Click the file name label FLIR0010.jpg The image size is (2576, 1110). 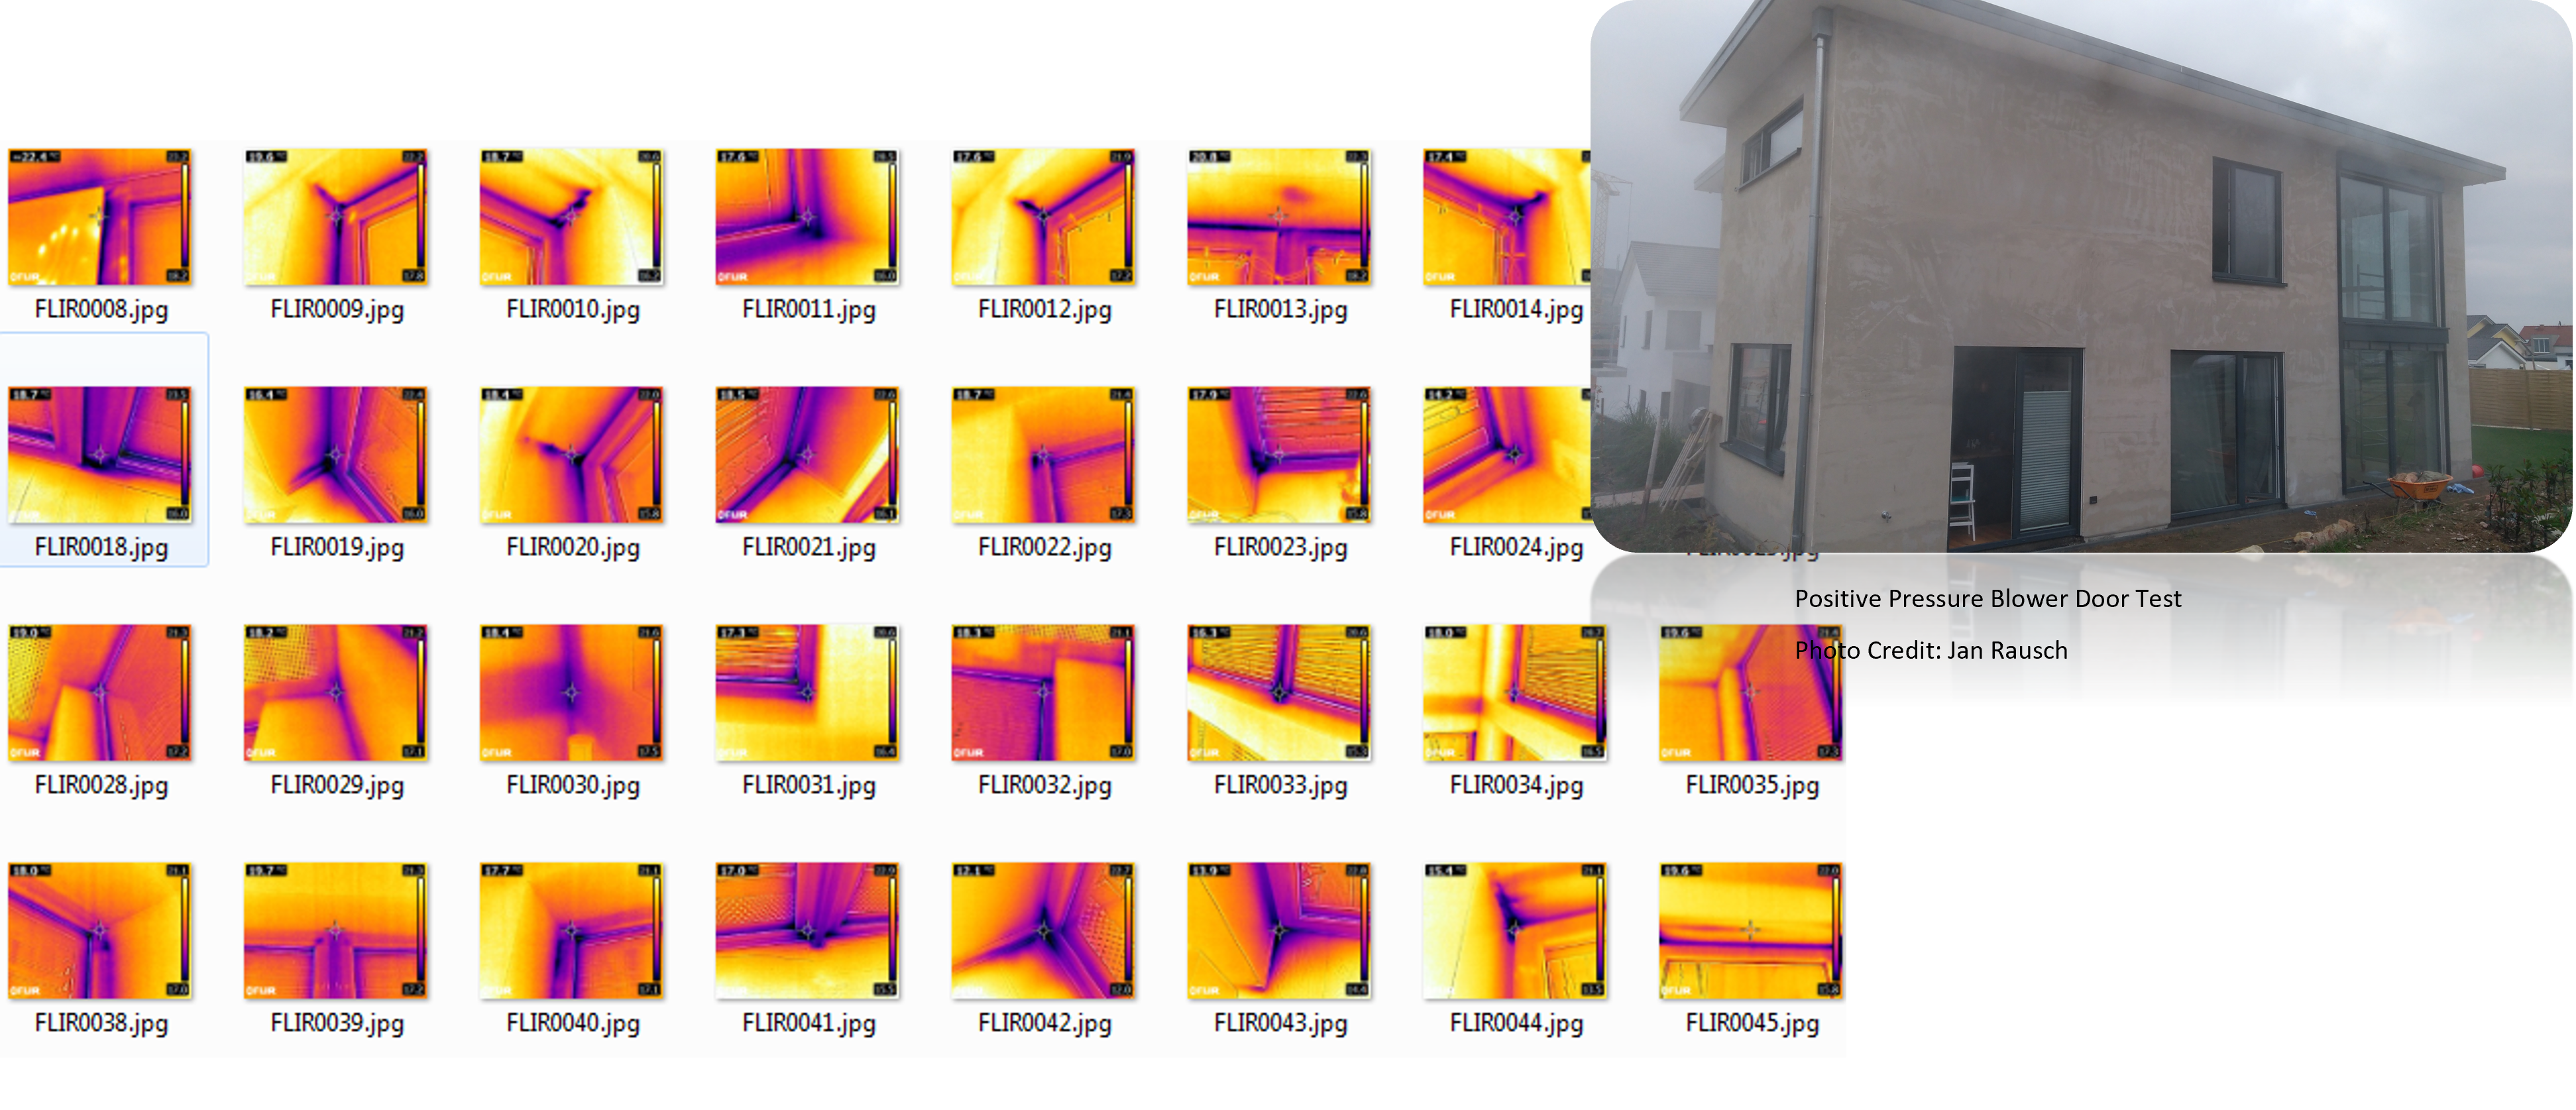[x=573, y=310]
